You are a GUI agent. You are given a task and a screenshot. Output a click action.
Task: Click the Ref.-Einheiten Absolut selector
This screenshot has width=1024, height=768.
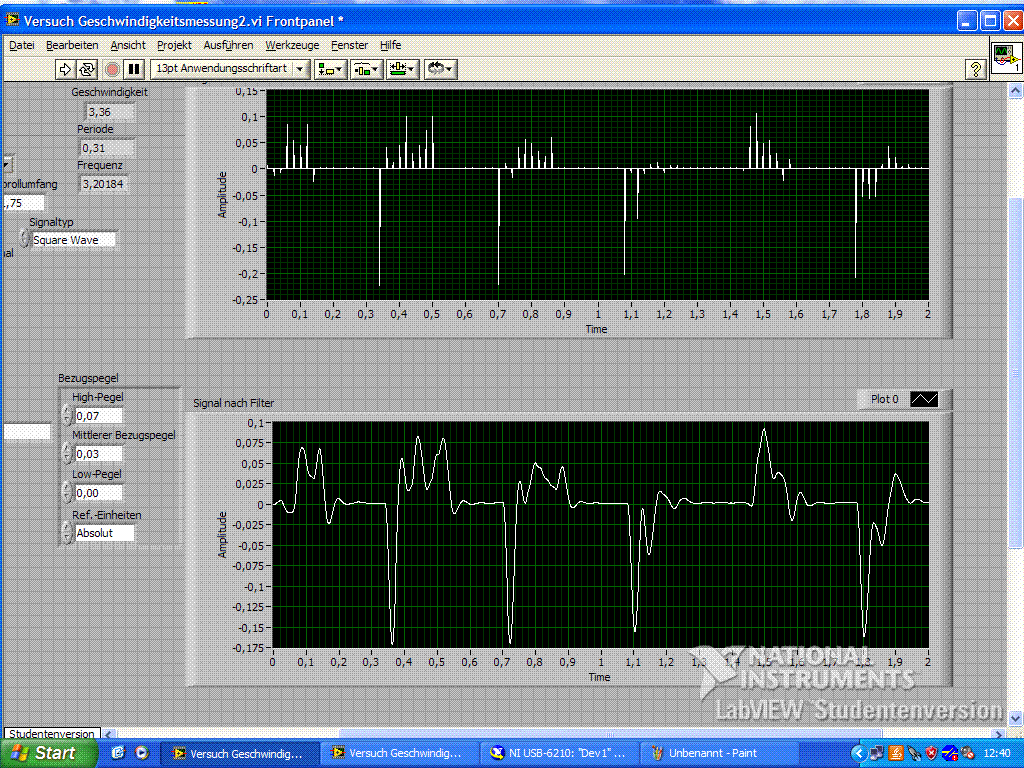coord(104,533)
